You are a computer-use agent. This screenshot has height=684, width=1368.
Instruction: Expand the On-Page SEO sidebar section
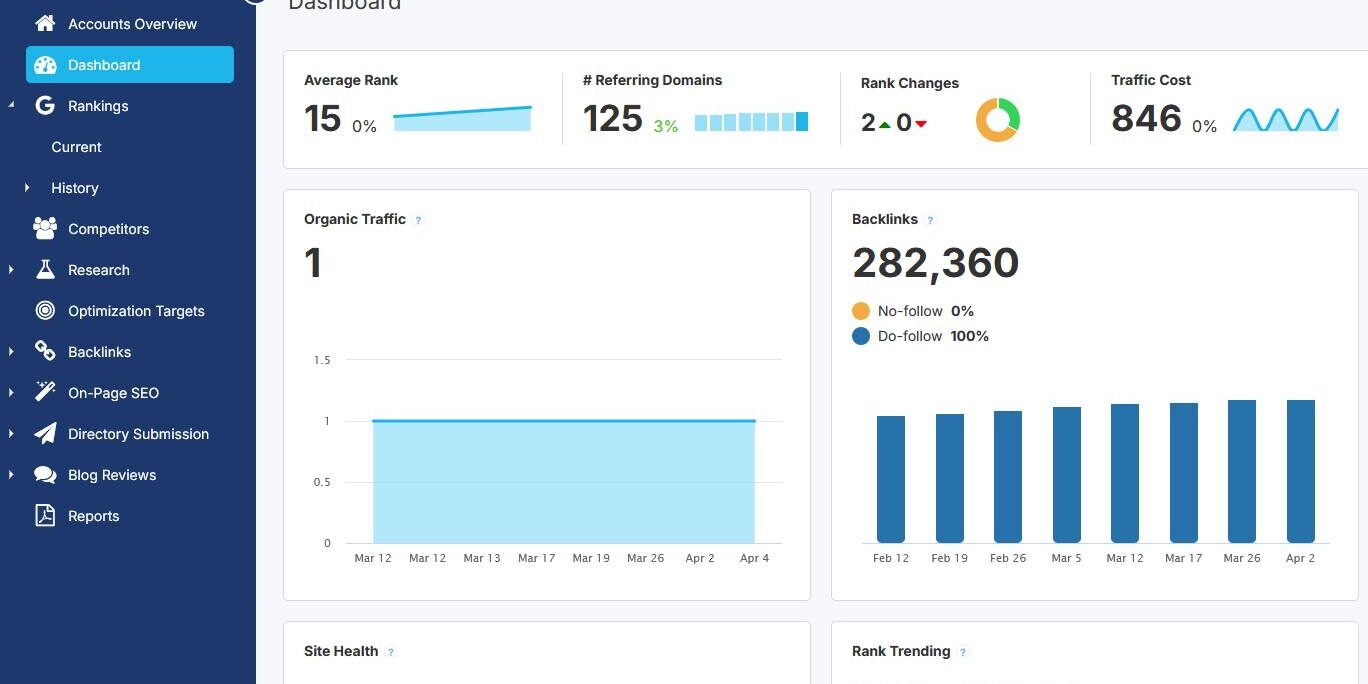point(10,392)
